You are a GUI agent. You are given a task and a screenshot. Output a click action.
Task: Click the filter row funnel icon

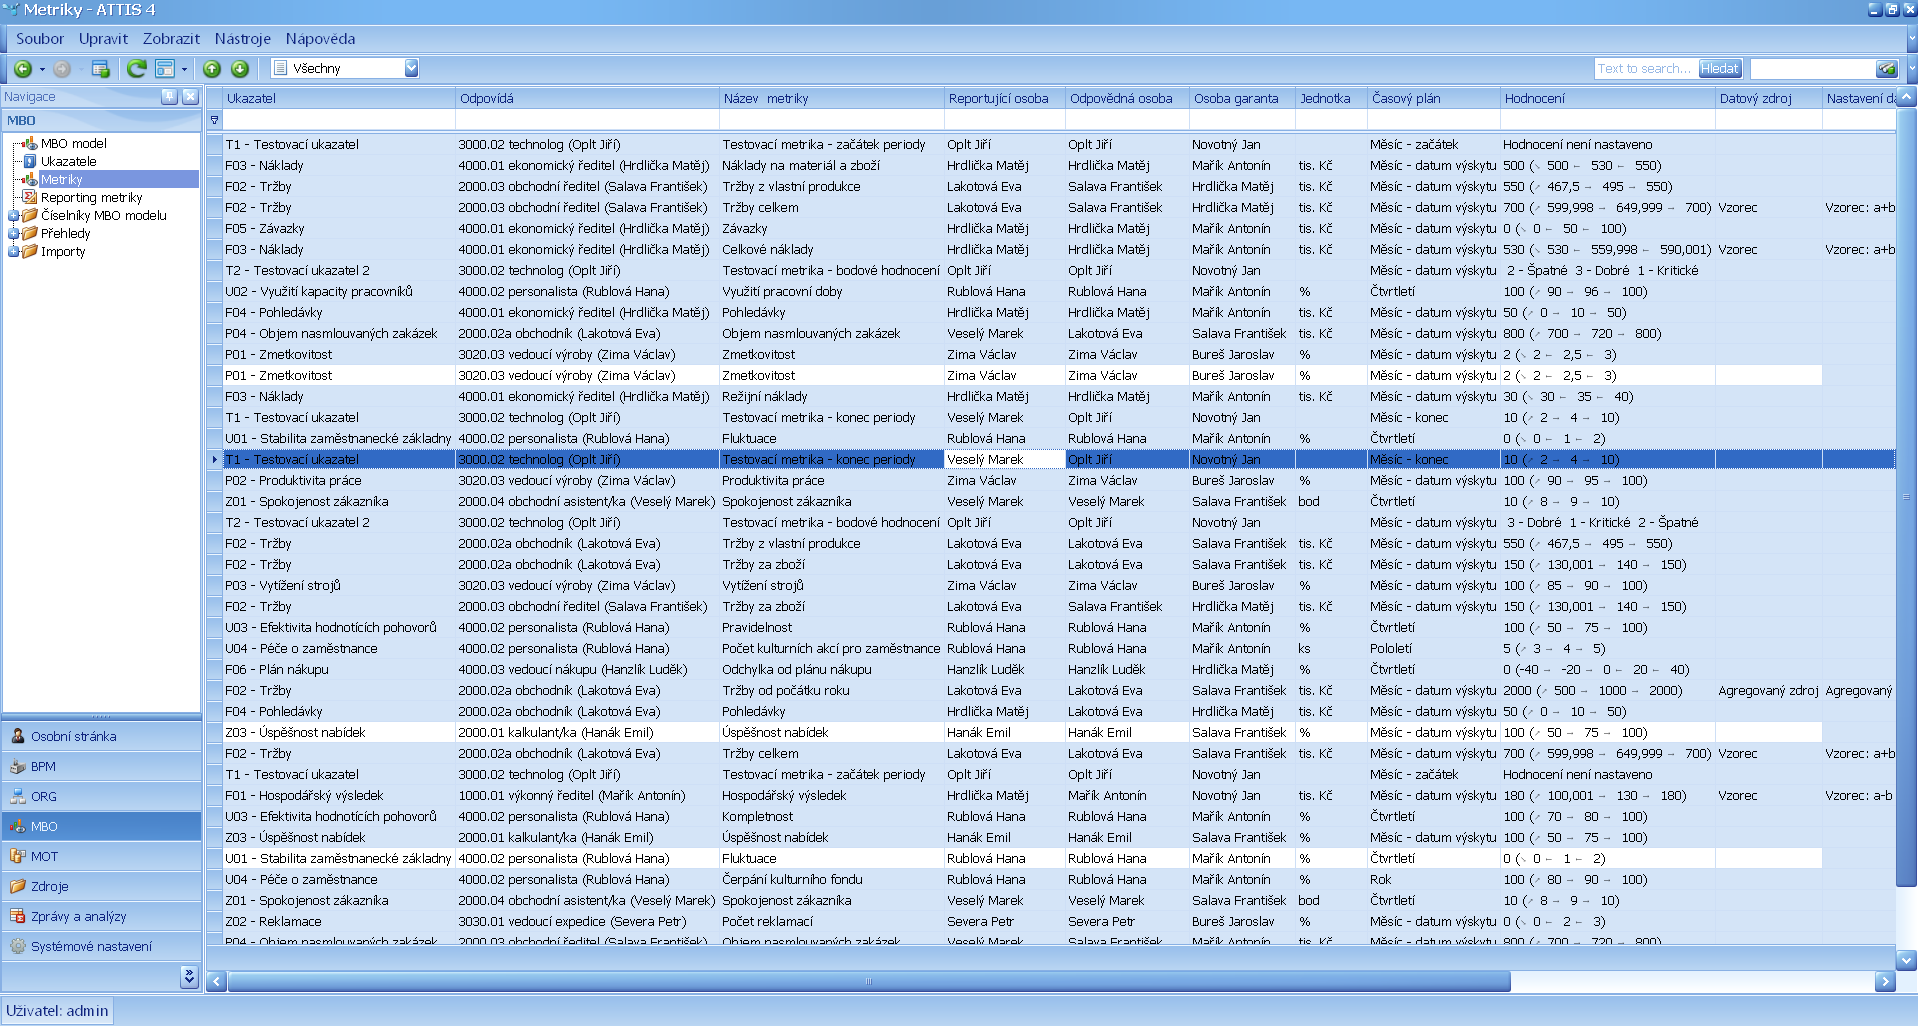[x=214, y=120]
